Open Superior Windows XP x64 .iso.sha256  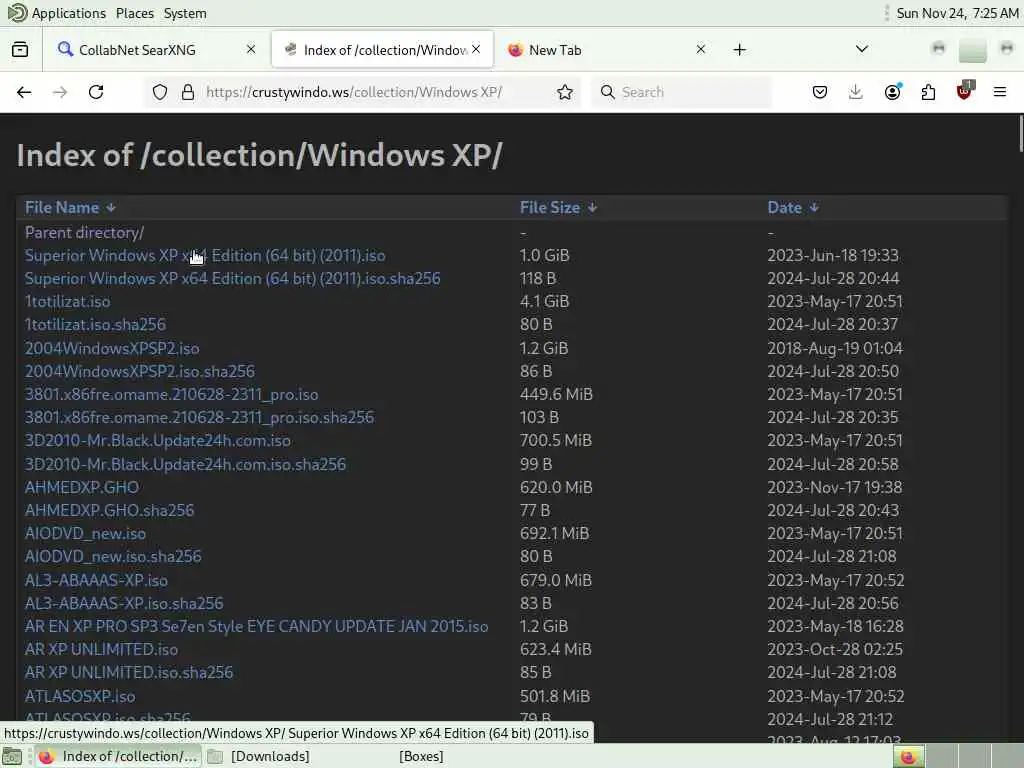click(232, 278)
